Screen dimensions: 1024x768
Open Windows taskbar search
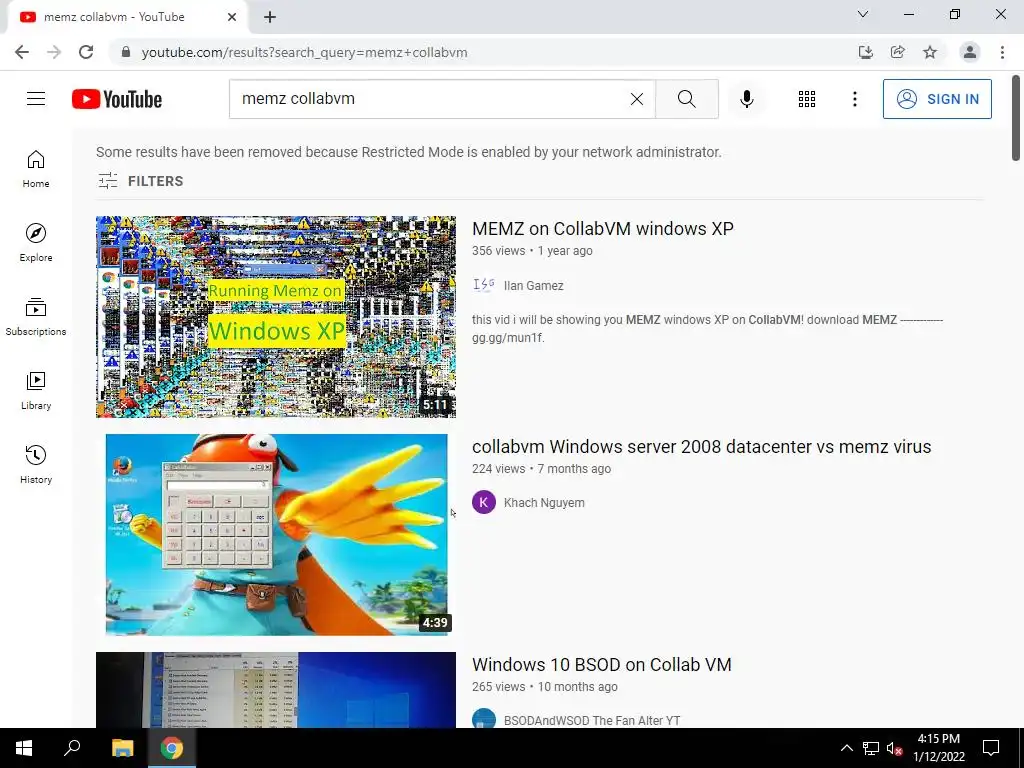[72, 748]
